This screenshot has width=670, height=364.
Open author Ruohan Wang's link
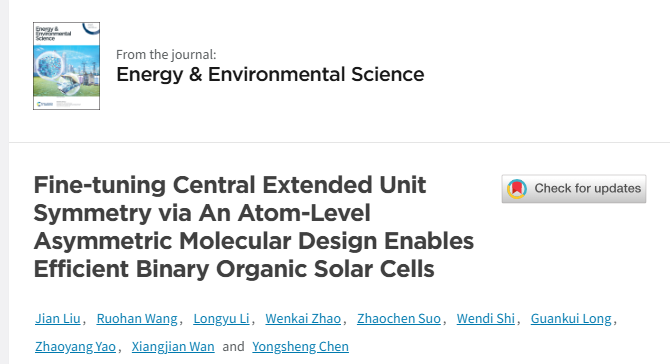coord(137,319)
